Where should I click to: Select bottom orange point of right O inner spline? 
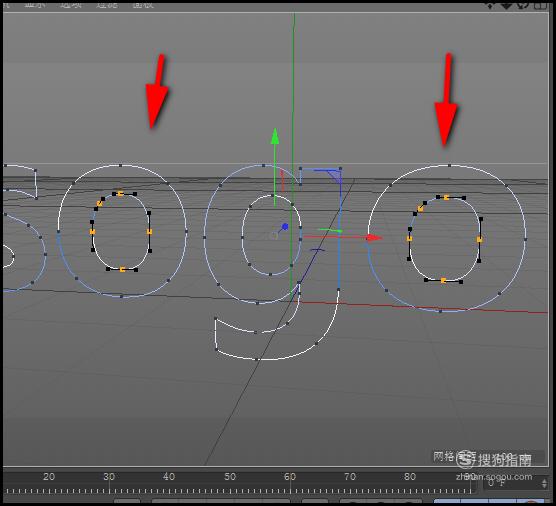443,281
